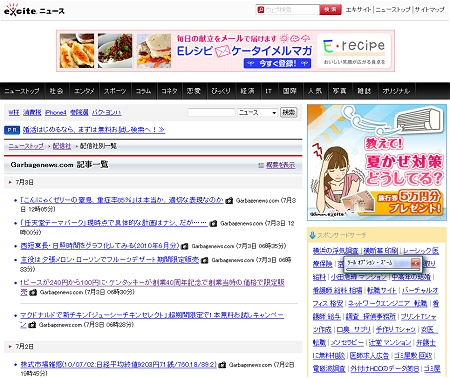Open the こんにゃくゼリー article link
This screenshot has width=450, height=378.
click(x=122, y=200)
